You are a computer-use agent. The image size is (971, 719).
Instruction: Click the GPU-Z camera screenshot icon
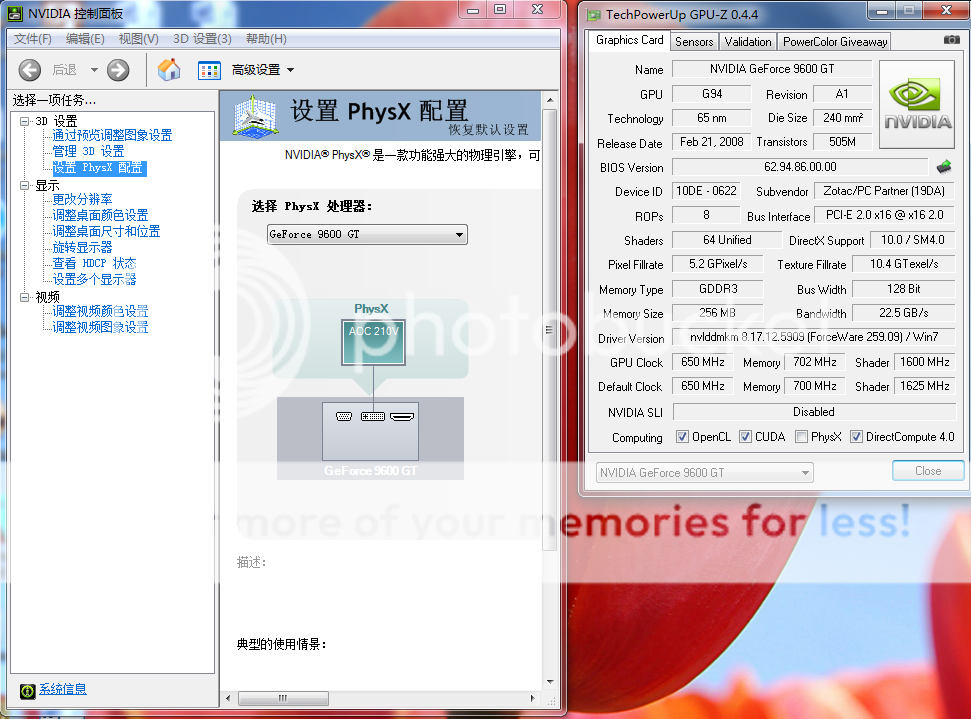(951, 40)
